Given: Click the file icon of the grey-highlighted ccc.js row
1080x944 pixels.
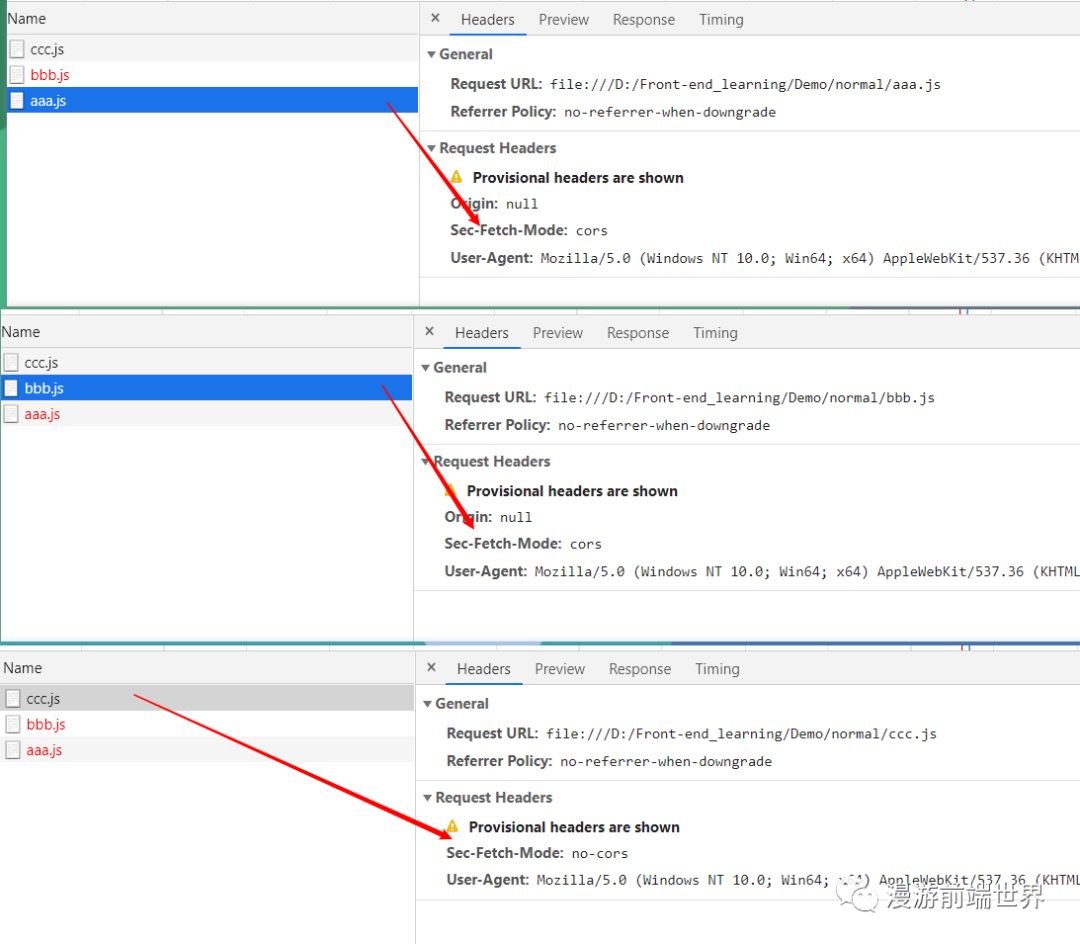Looking at the screenshot, I should 12,699.
